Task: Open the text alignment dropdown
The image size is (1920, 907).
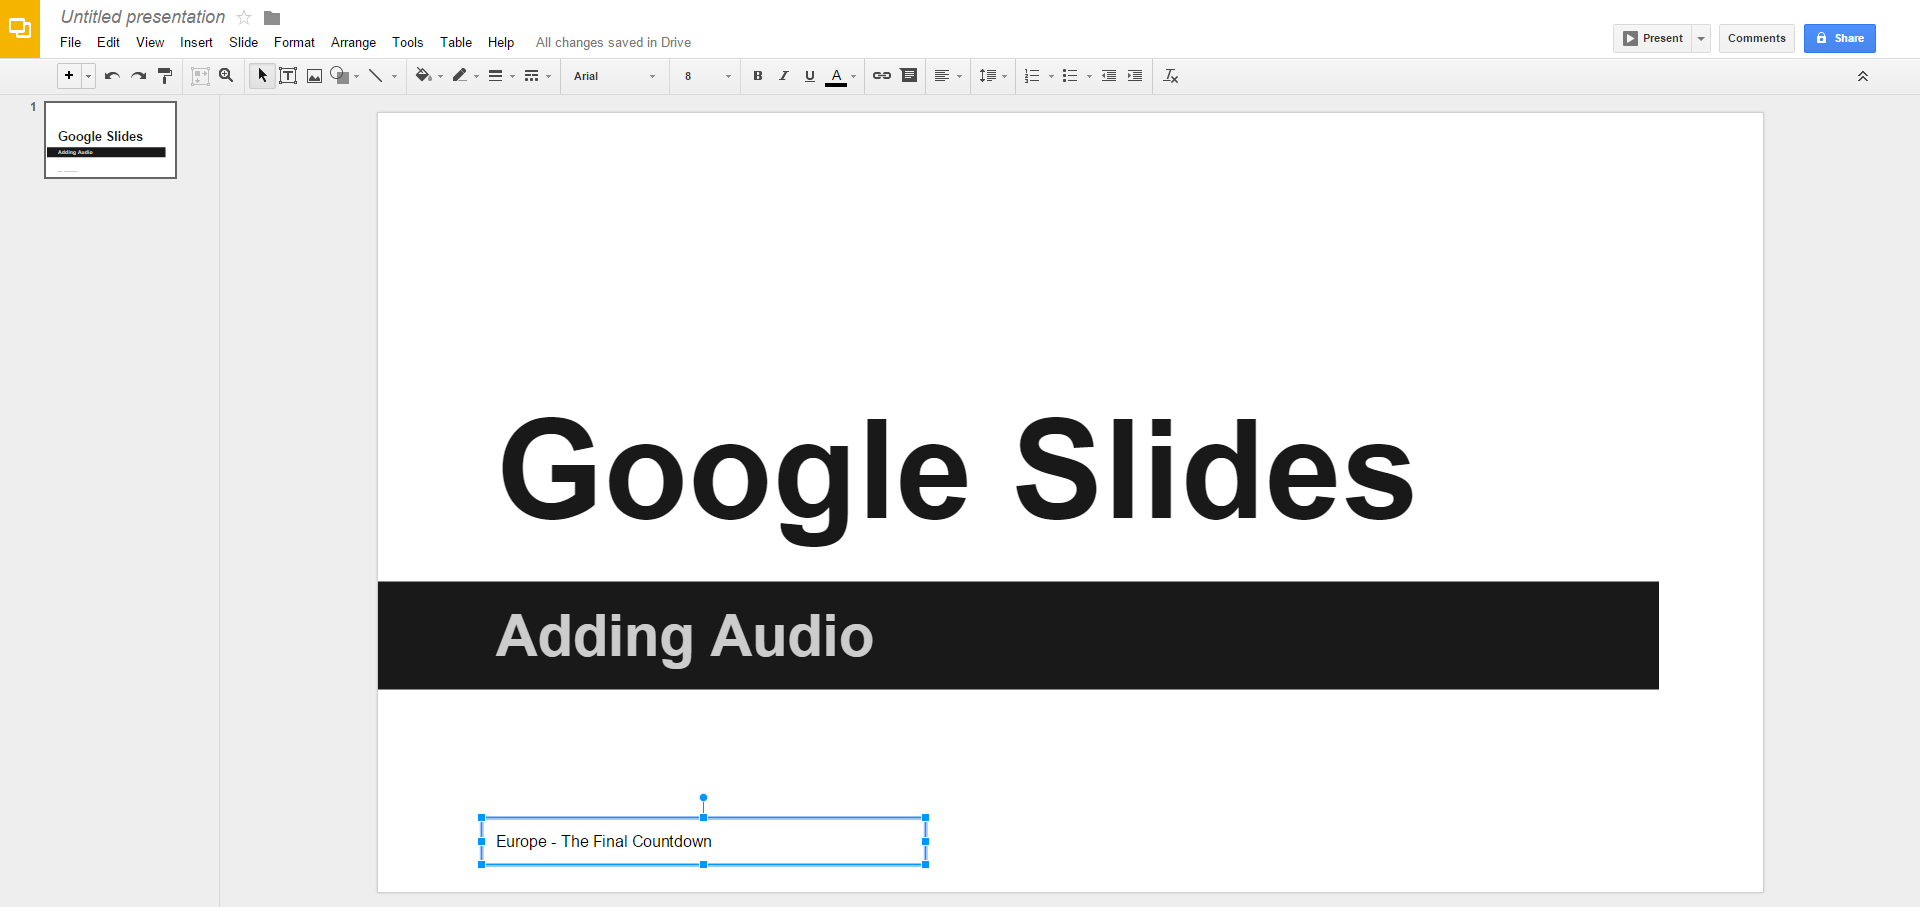Action: pyautogui.click(x=947, y=76)
